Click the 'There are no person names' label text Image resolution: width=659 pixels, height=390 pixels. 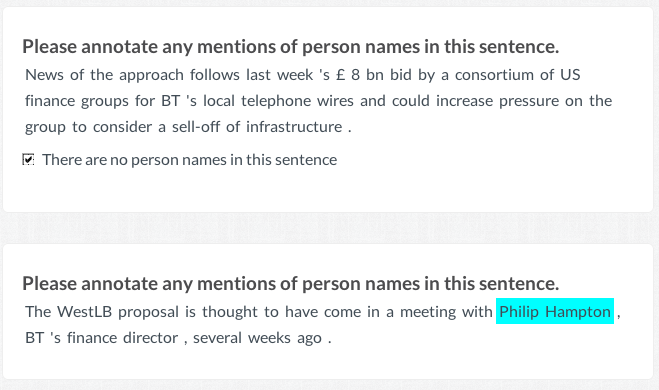click(190, 160)
